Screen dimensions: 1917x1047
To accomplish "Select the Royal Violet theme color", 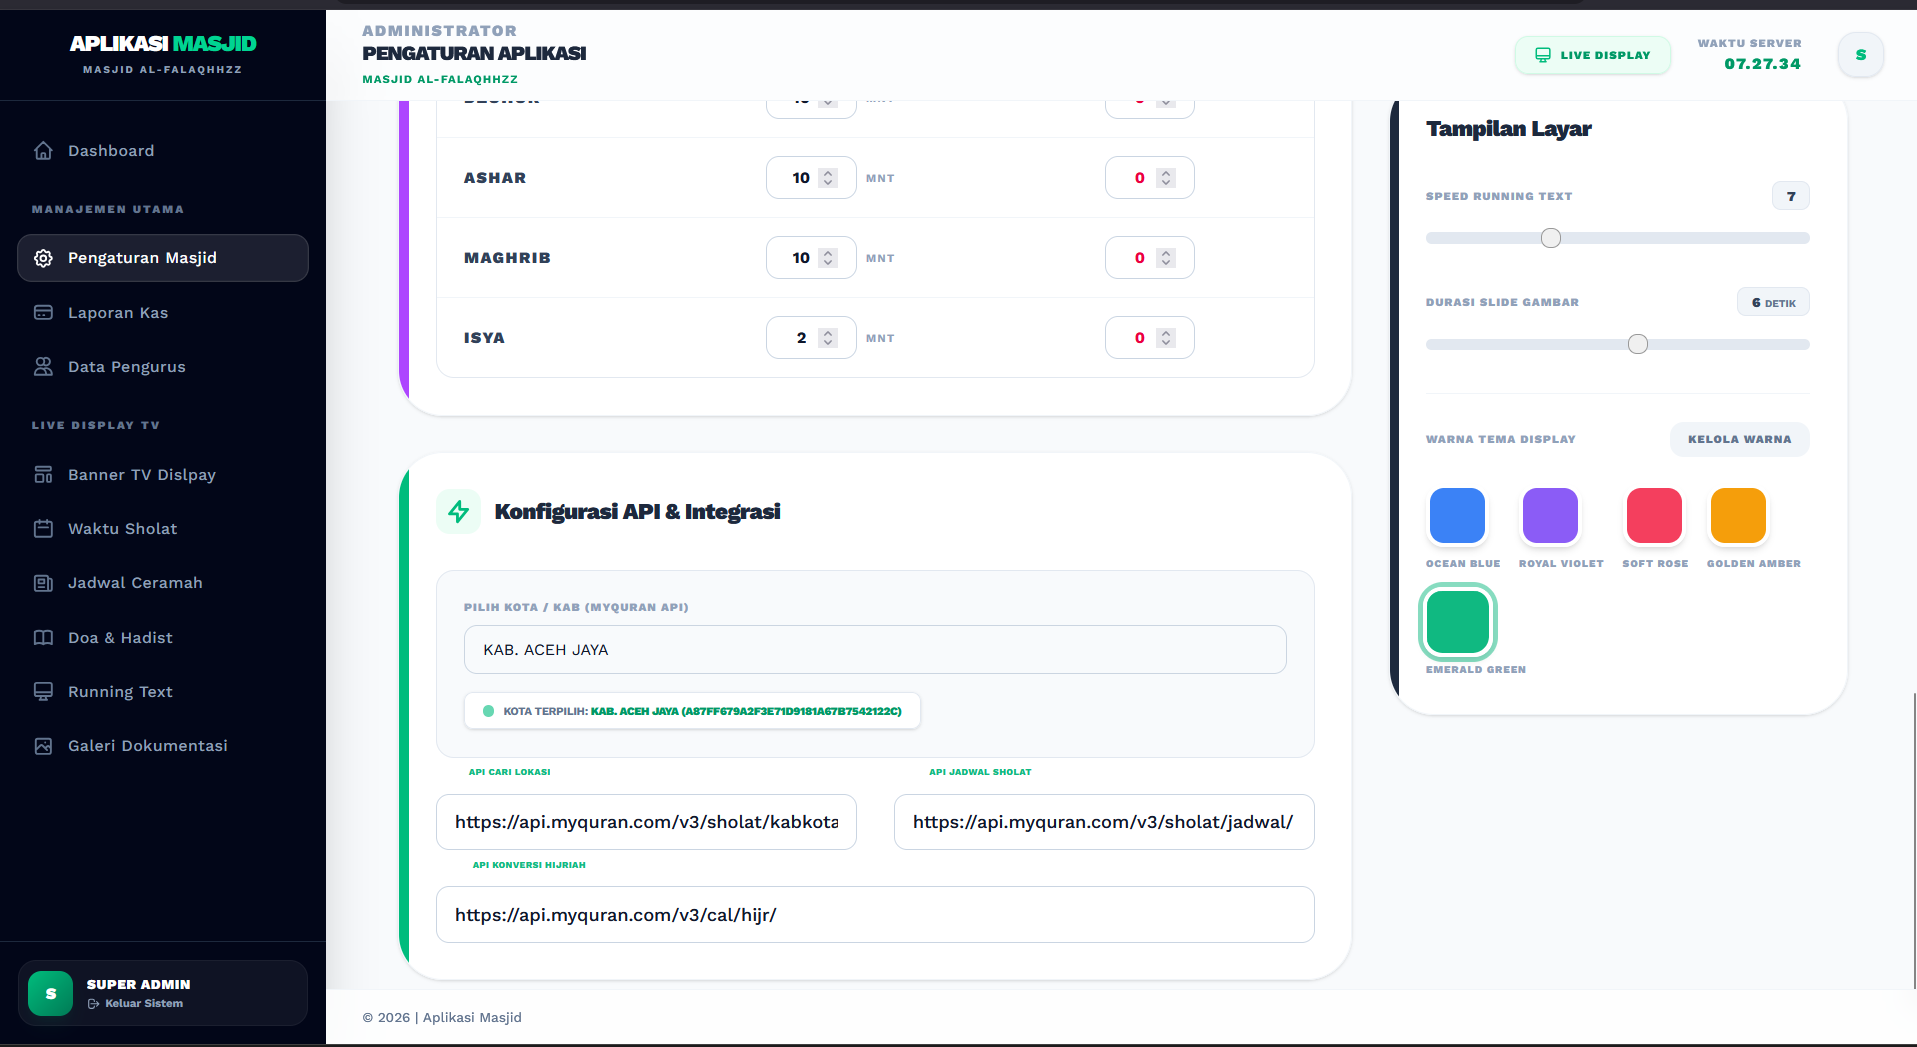I will pyautogui.click(x=1550, y=516).
